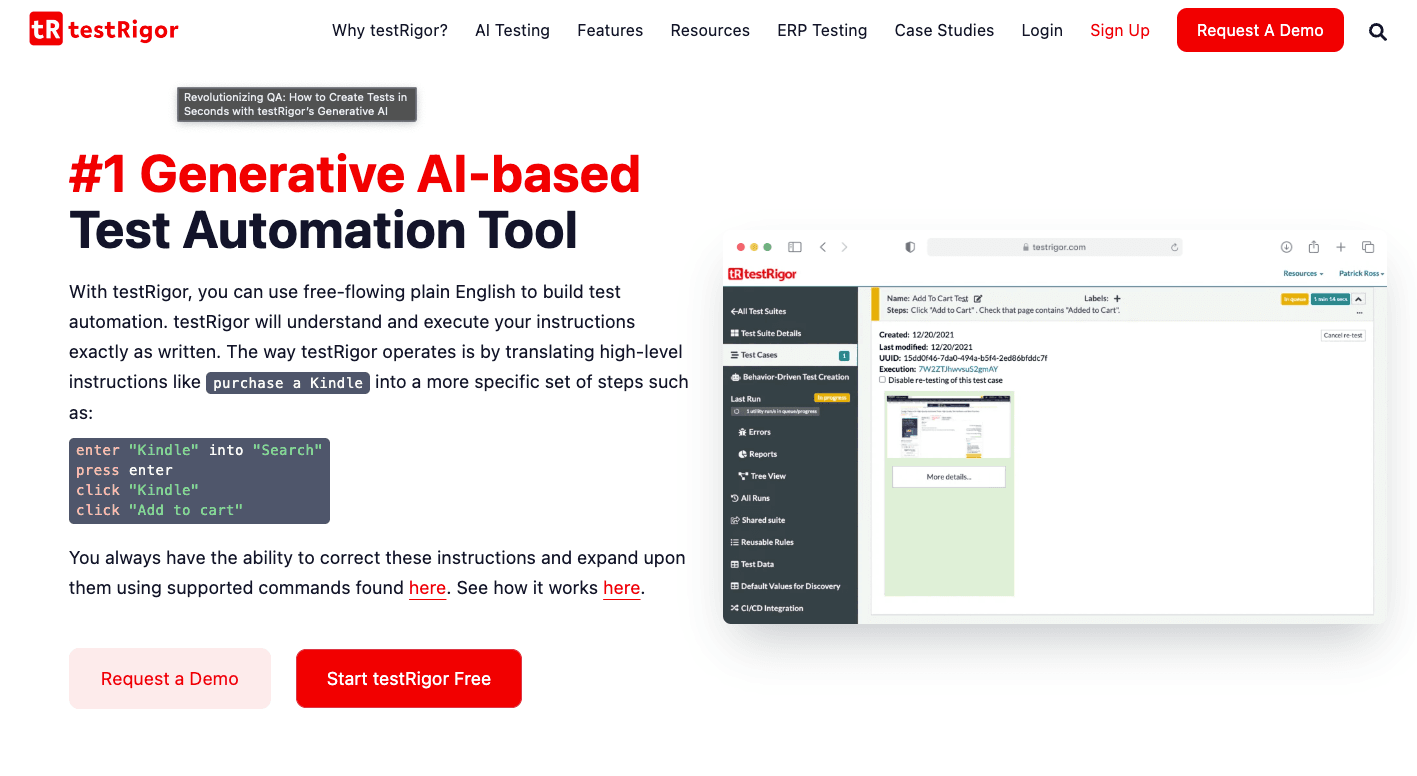Open the Features menu
The width and height of the screenshot is (1417, 776).
(610, 30)
